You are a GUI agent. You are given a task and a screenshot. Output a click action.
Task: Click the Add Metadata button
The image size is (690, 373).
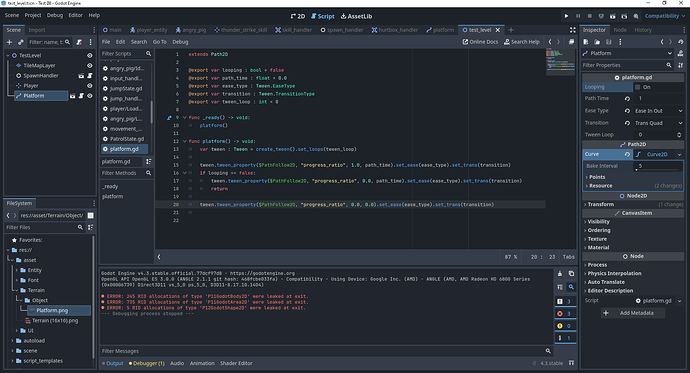coord(633,313)
